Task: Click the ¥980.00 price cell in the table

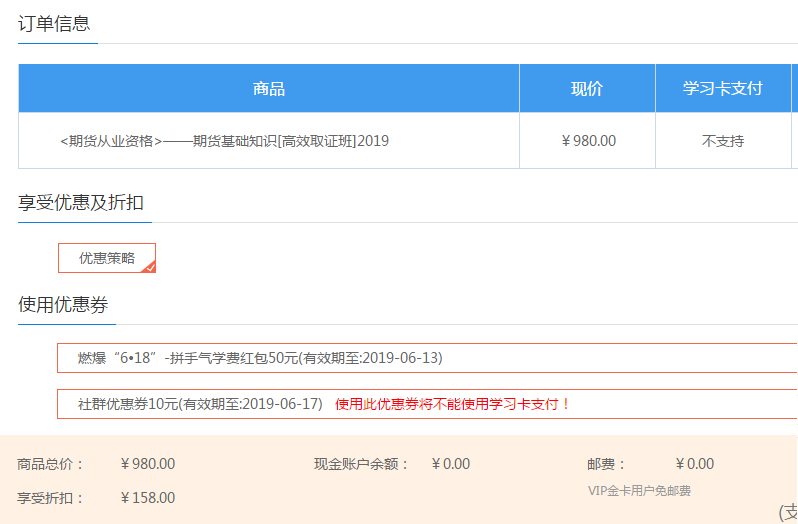Action: coord(588,141)
